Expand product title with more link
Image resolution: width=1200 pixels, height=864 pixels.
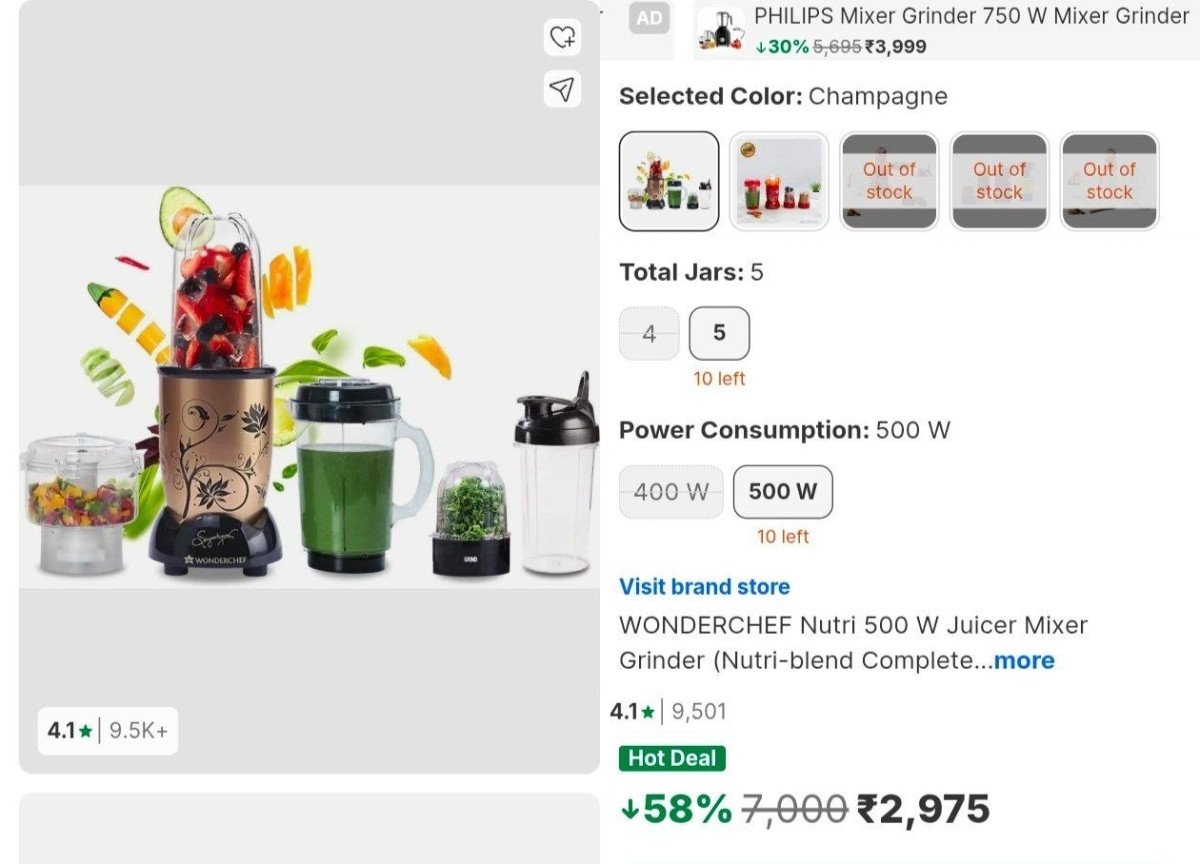click(x=1024, y=661)
